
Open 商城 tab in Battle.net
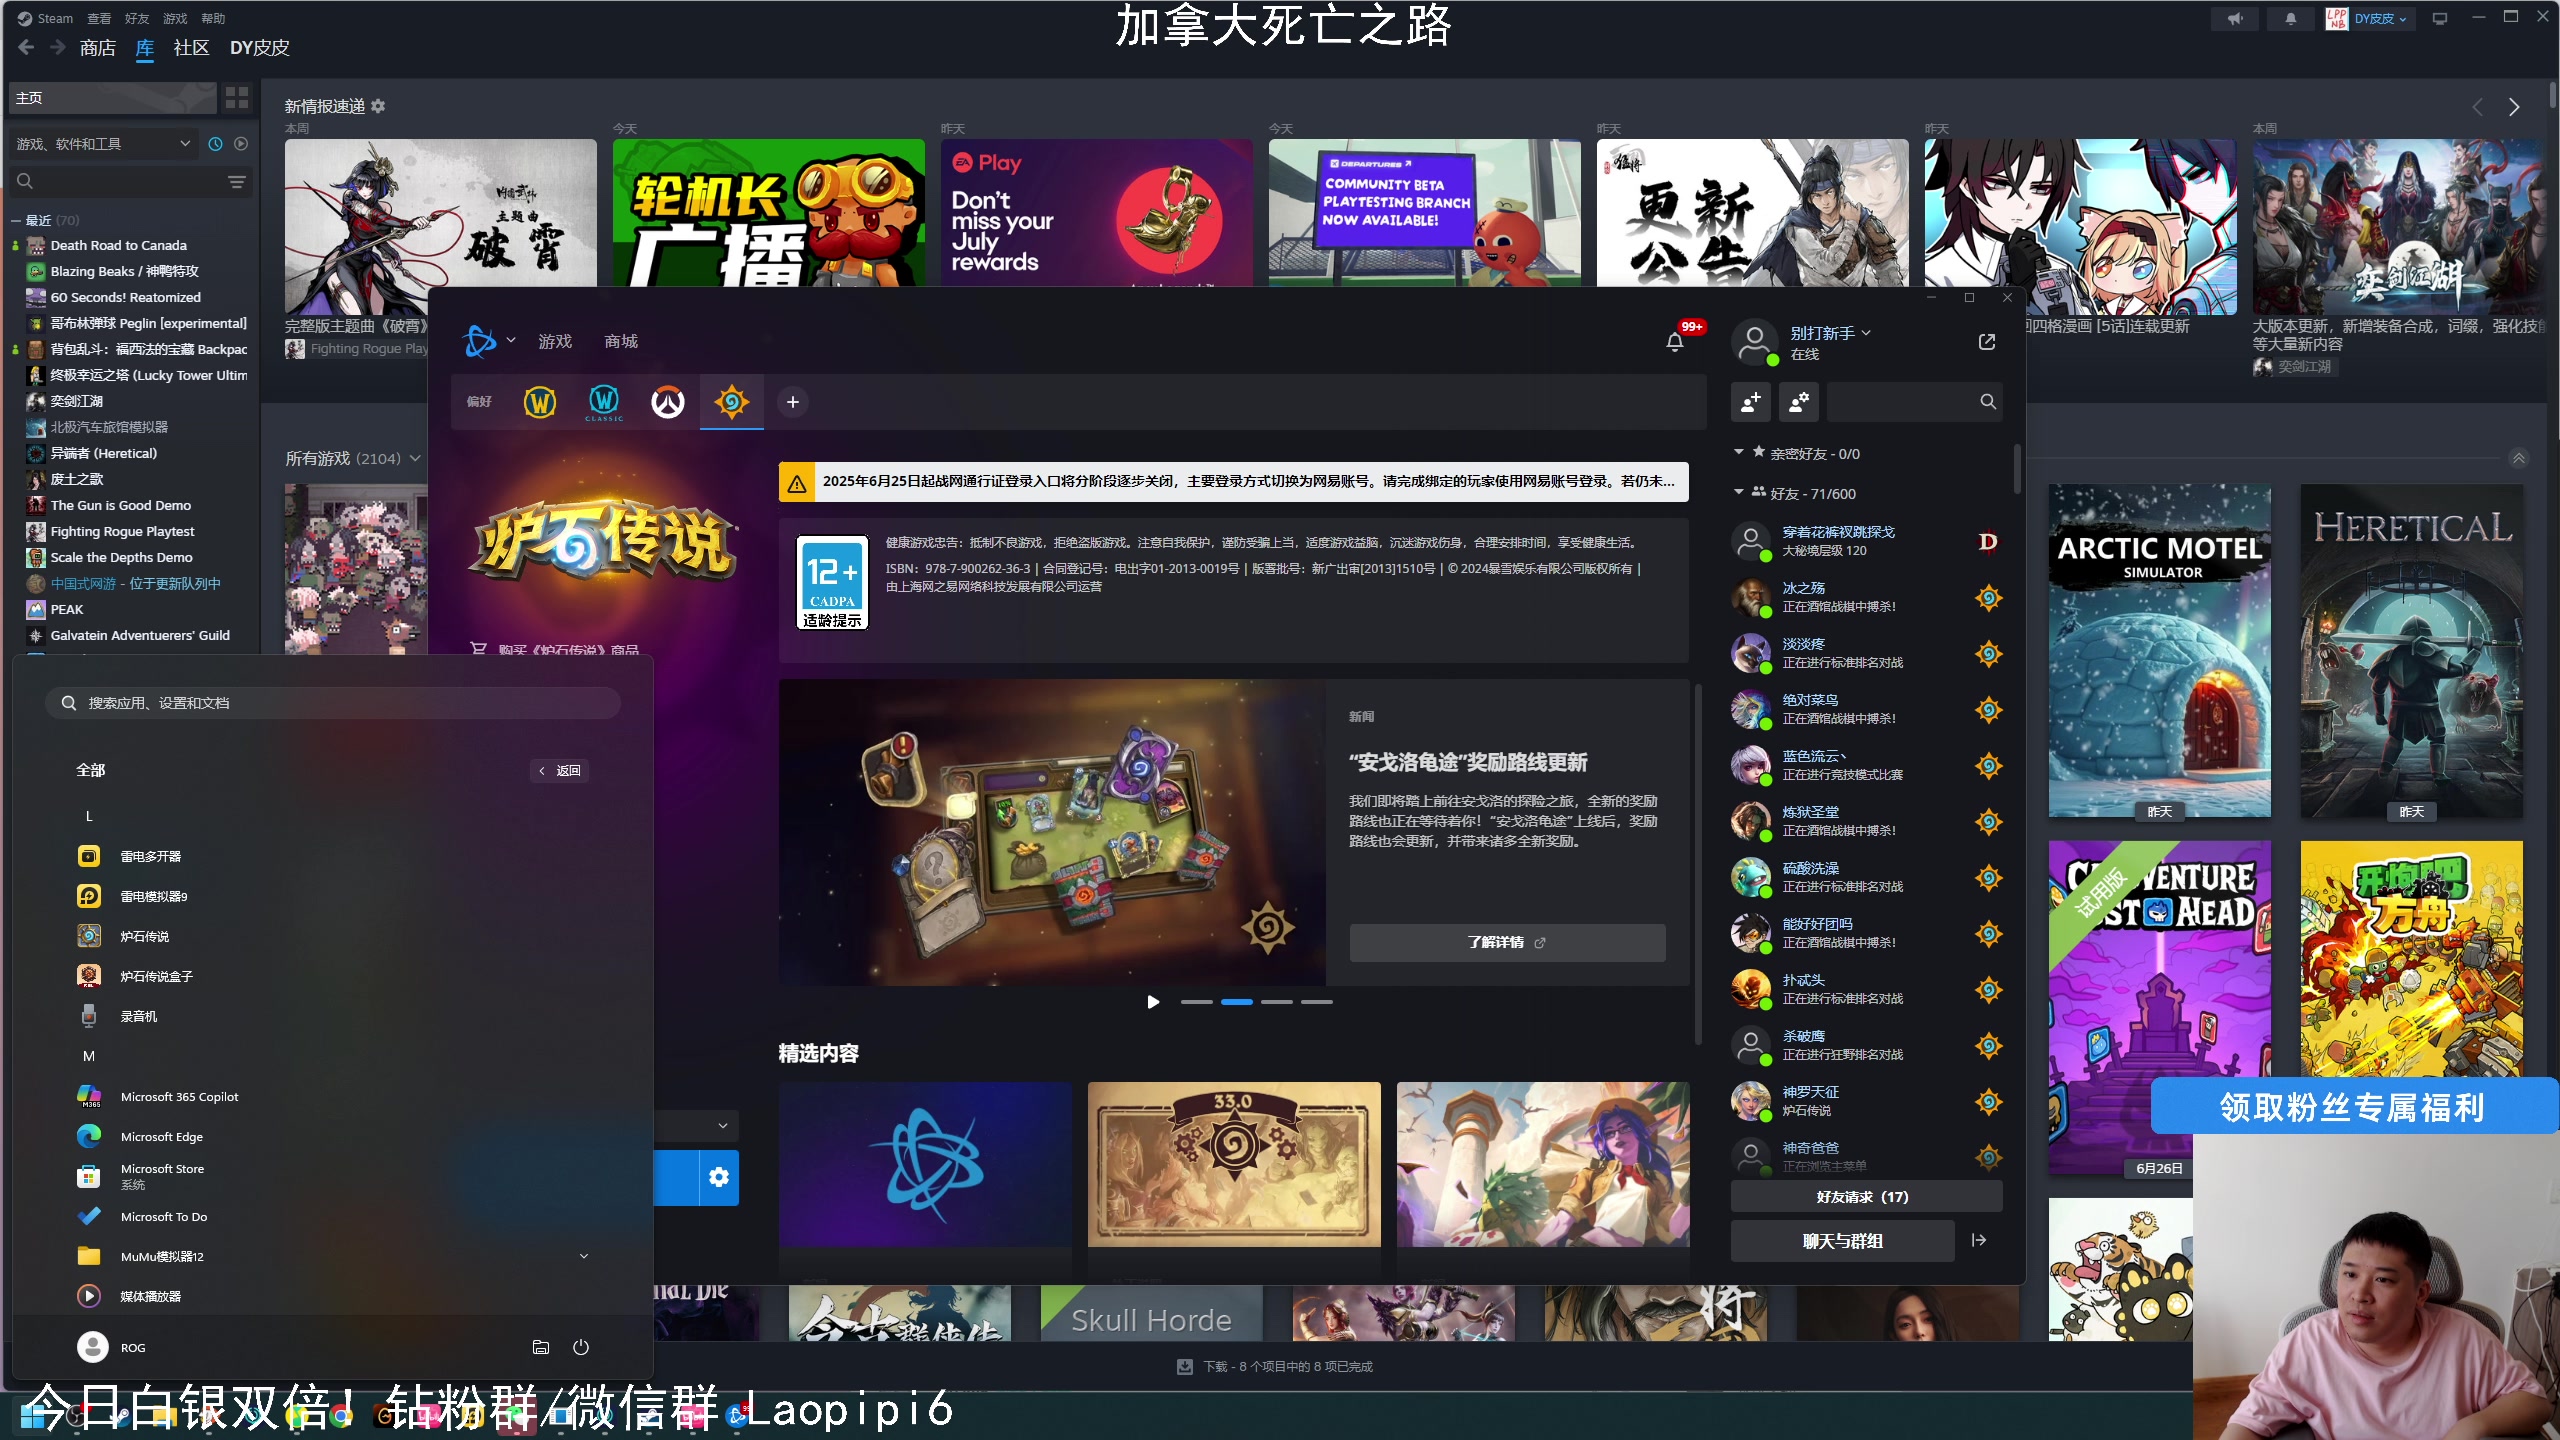621,341
